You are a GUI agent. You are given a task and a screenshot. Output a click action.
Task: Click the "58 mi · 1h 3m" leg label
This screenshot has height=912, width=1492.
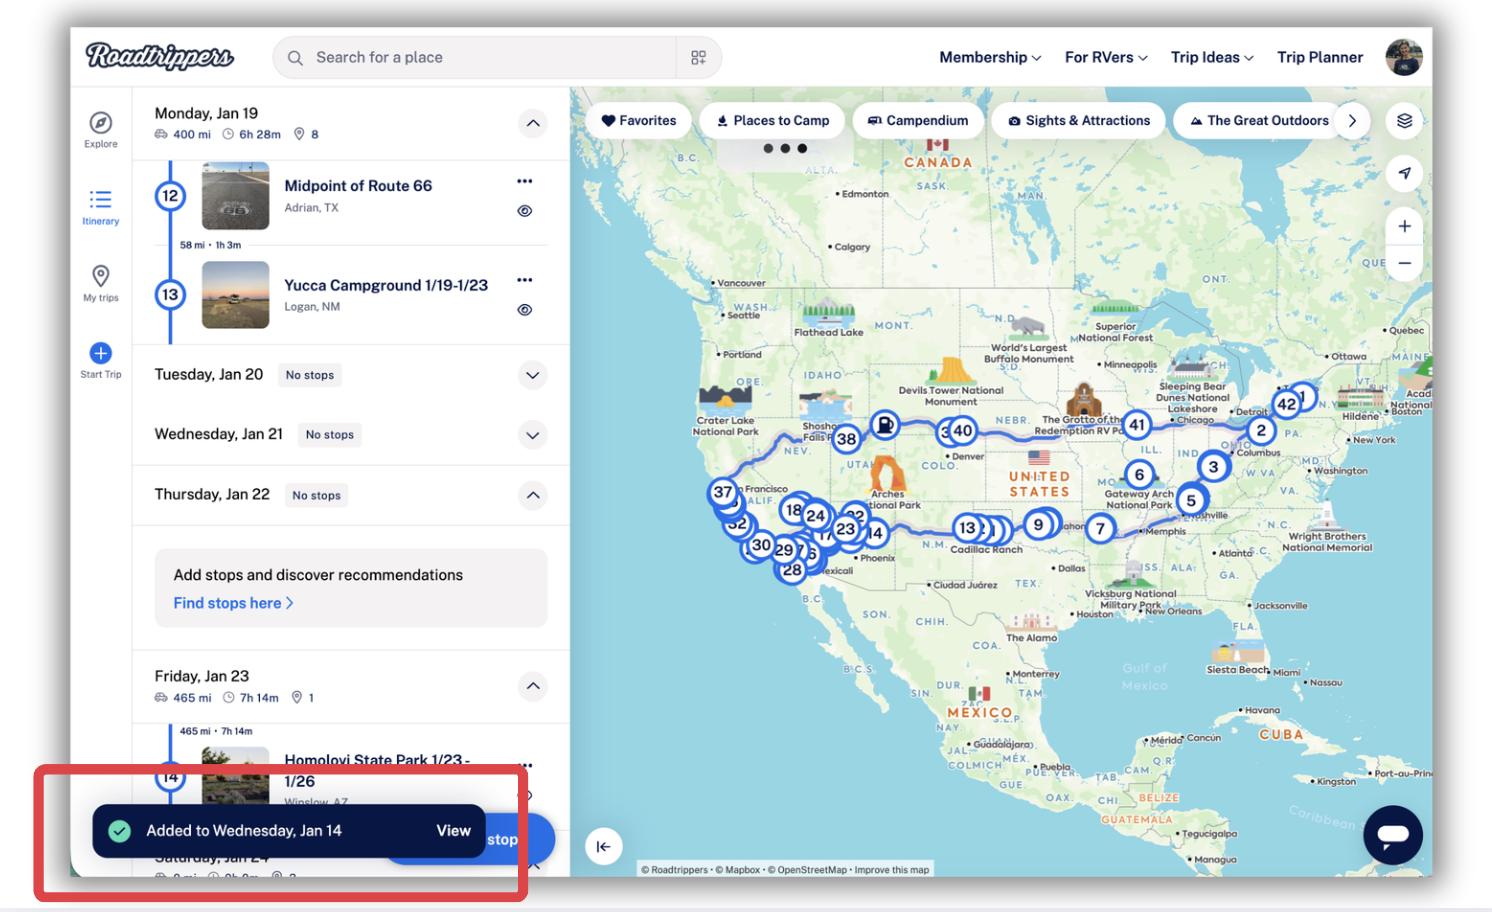(x=210, y=245)
